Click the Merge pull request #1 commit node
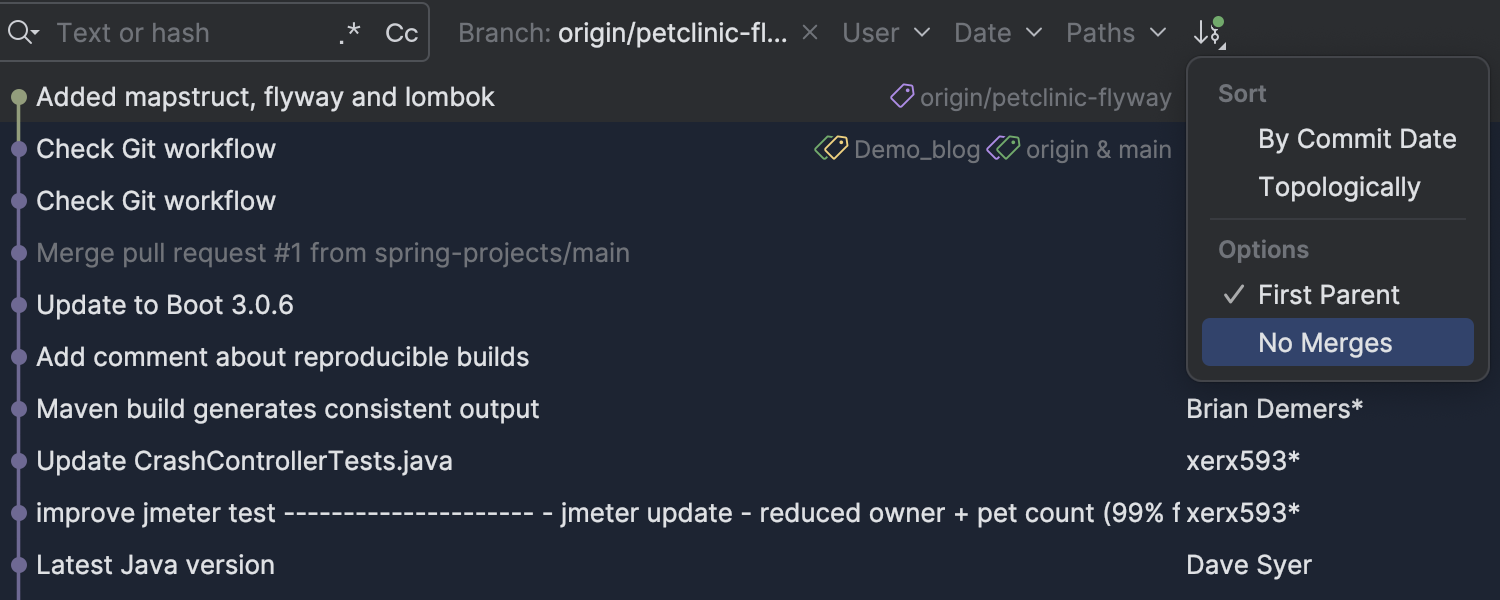 click(18, 253)
